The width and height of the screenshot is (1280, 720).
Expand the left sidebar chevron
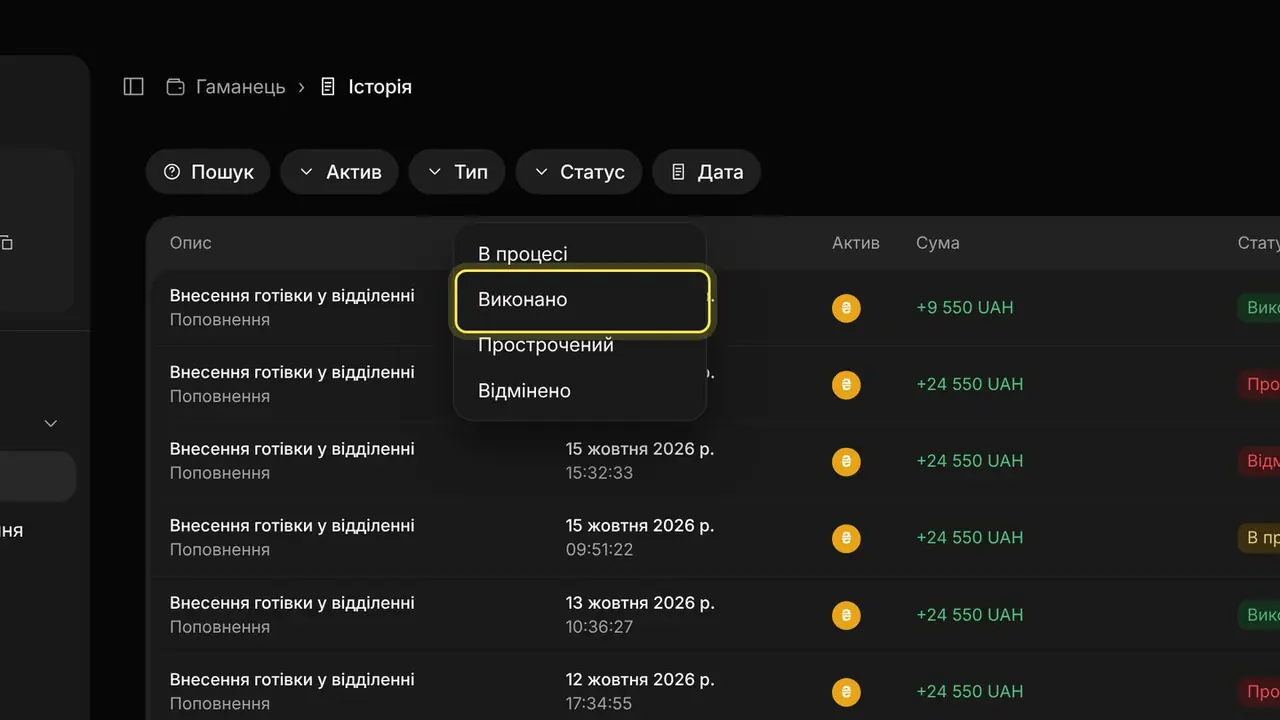point(51,424)
